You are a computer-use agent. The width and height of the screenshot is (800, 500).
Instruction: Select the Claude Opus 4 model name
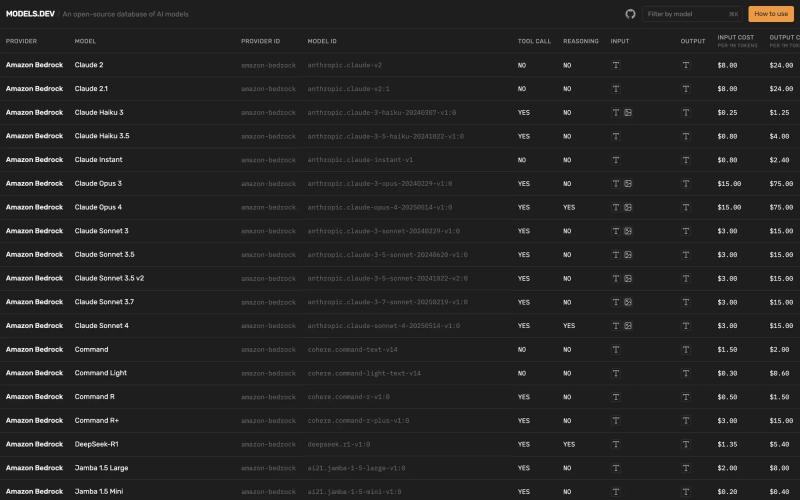(x=98, y=207)
